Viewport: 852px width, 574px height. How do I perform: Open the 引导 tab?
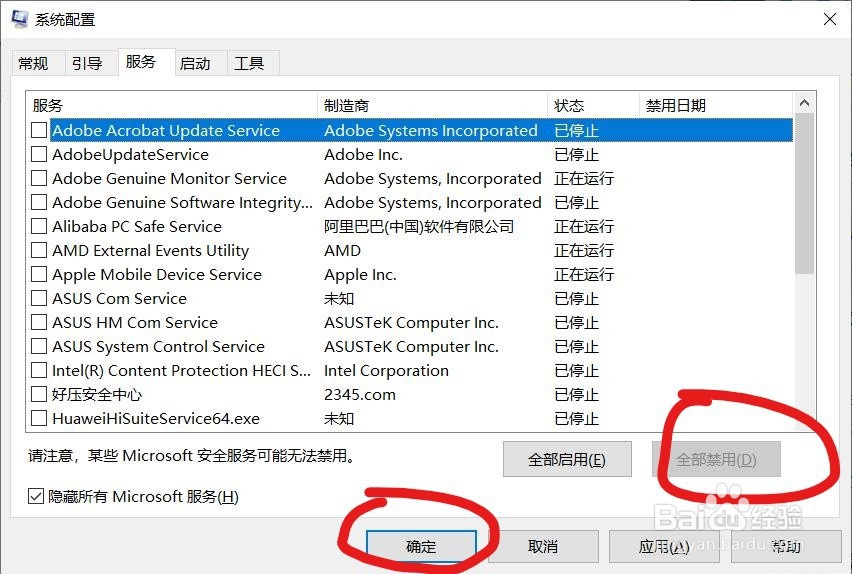[87, 63]
